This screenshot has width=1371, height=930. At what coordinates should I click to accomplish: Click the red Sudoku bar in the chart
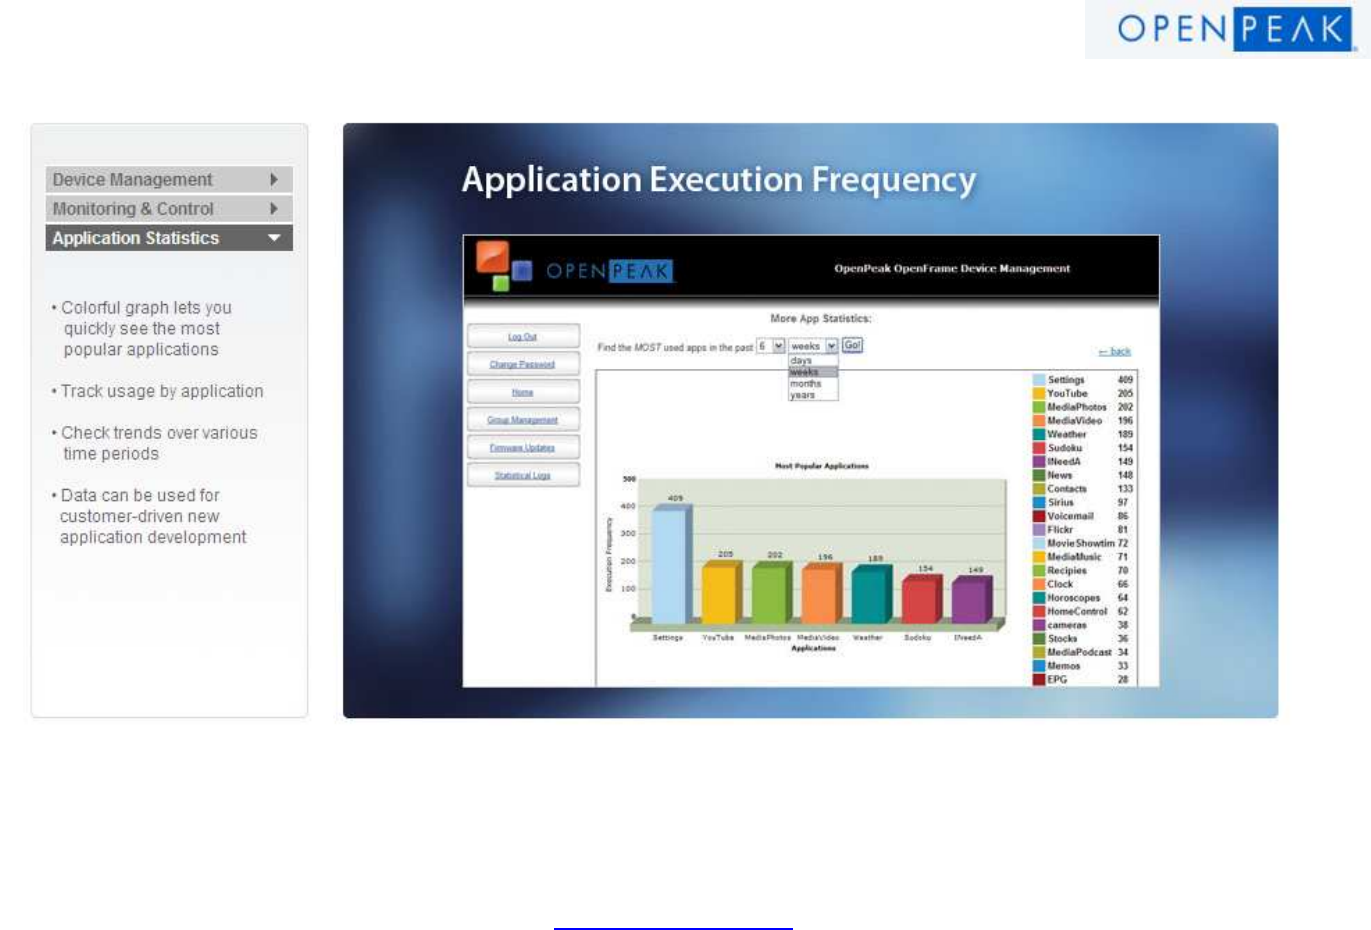(921, 600)
